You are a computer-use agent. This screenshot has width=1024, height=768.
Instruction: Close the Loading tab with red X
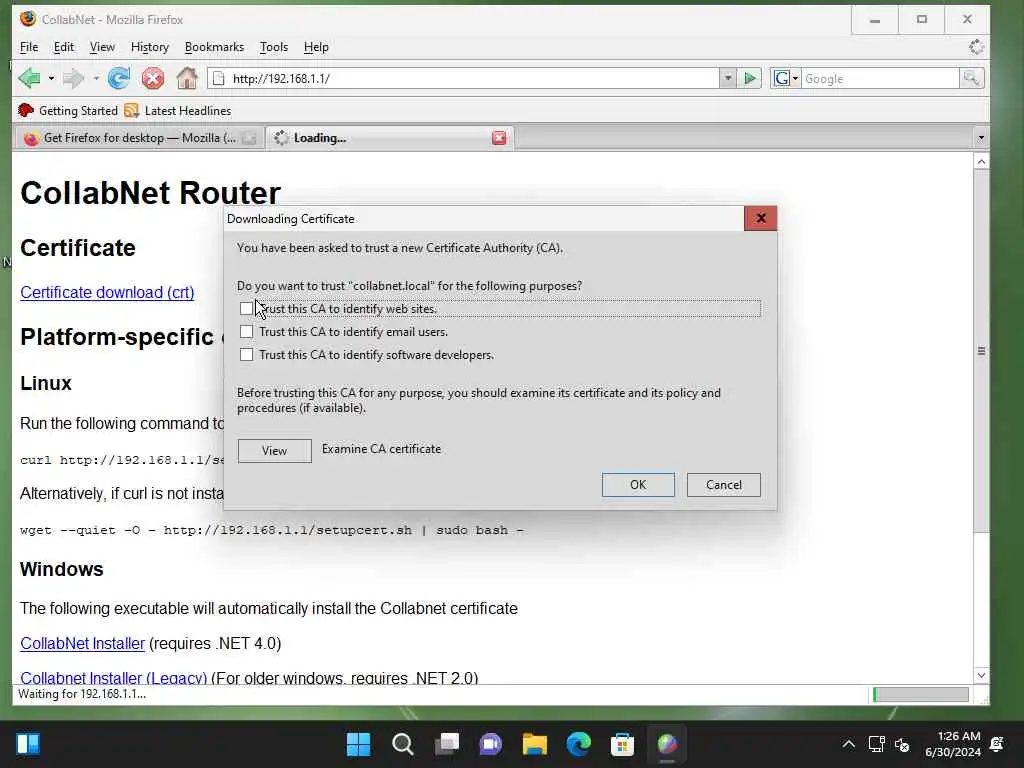[x=499, y=138]
